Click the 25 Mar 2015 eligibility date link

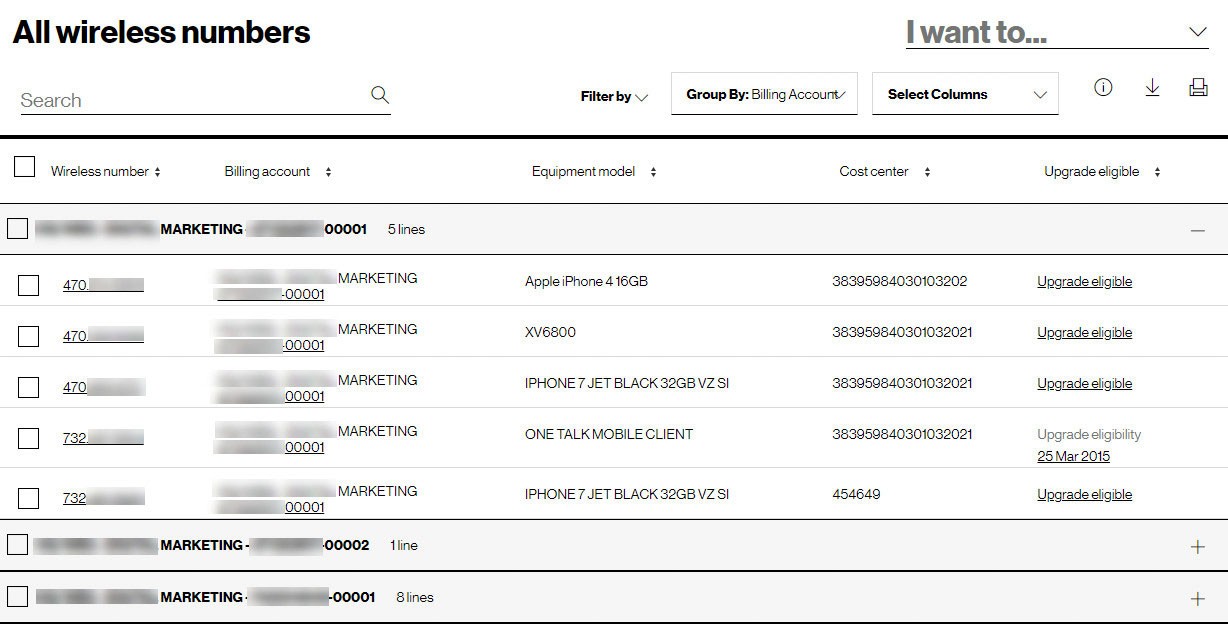[1073, 457]
